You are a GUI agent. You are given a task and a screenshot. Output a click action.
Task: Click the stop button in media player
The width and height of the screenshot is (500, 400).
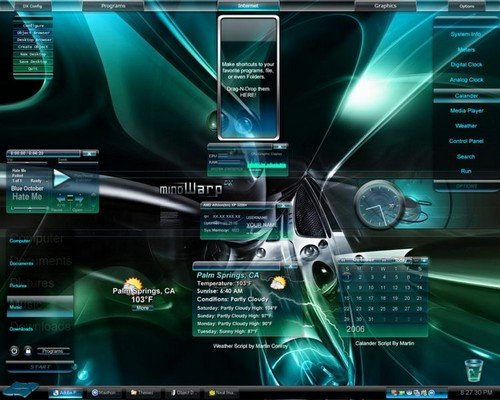click(70, 199)
